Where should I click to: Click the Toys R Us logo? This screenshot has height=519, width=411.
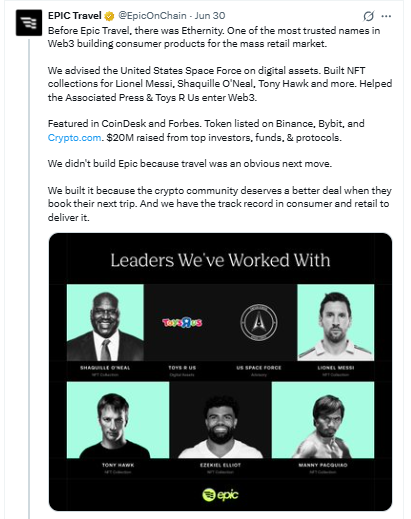pyautogui.click(x=182, y=323)
